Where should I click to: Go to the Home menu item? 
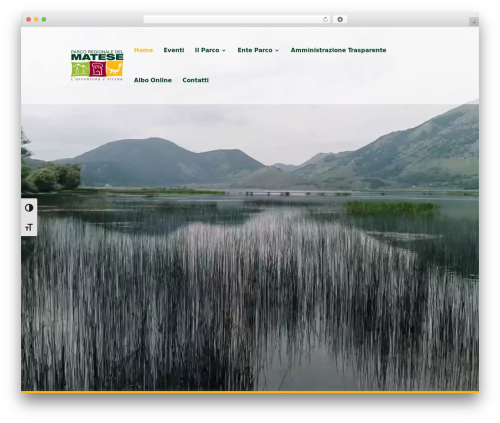pyautogui.click(x=143, y=50)
